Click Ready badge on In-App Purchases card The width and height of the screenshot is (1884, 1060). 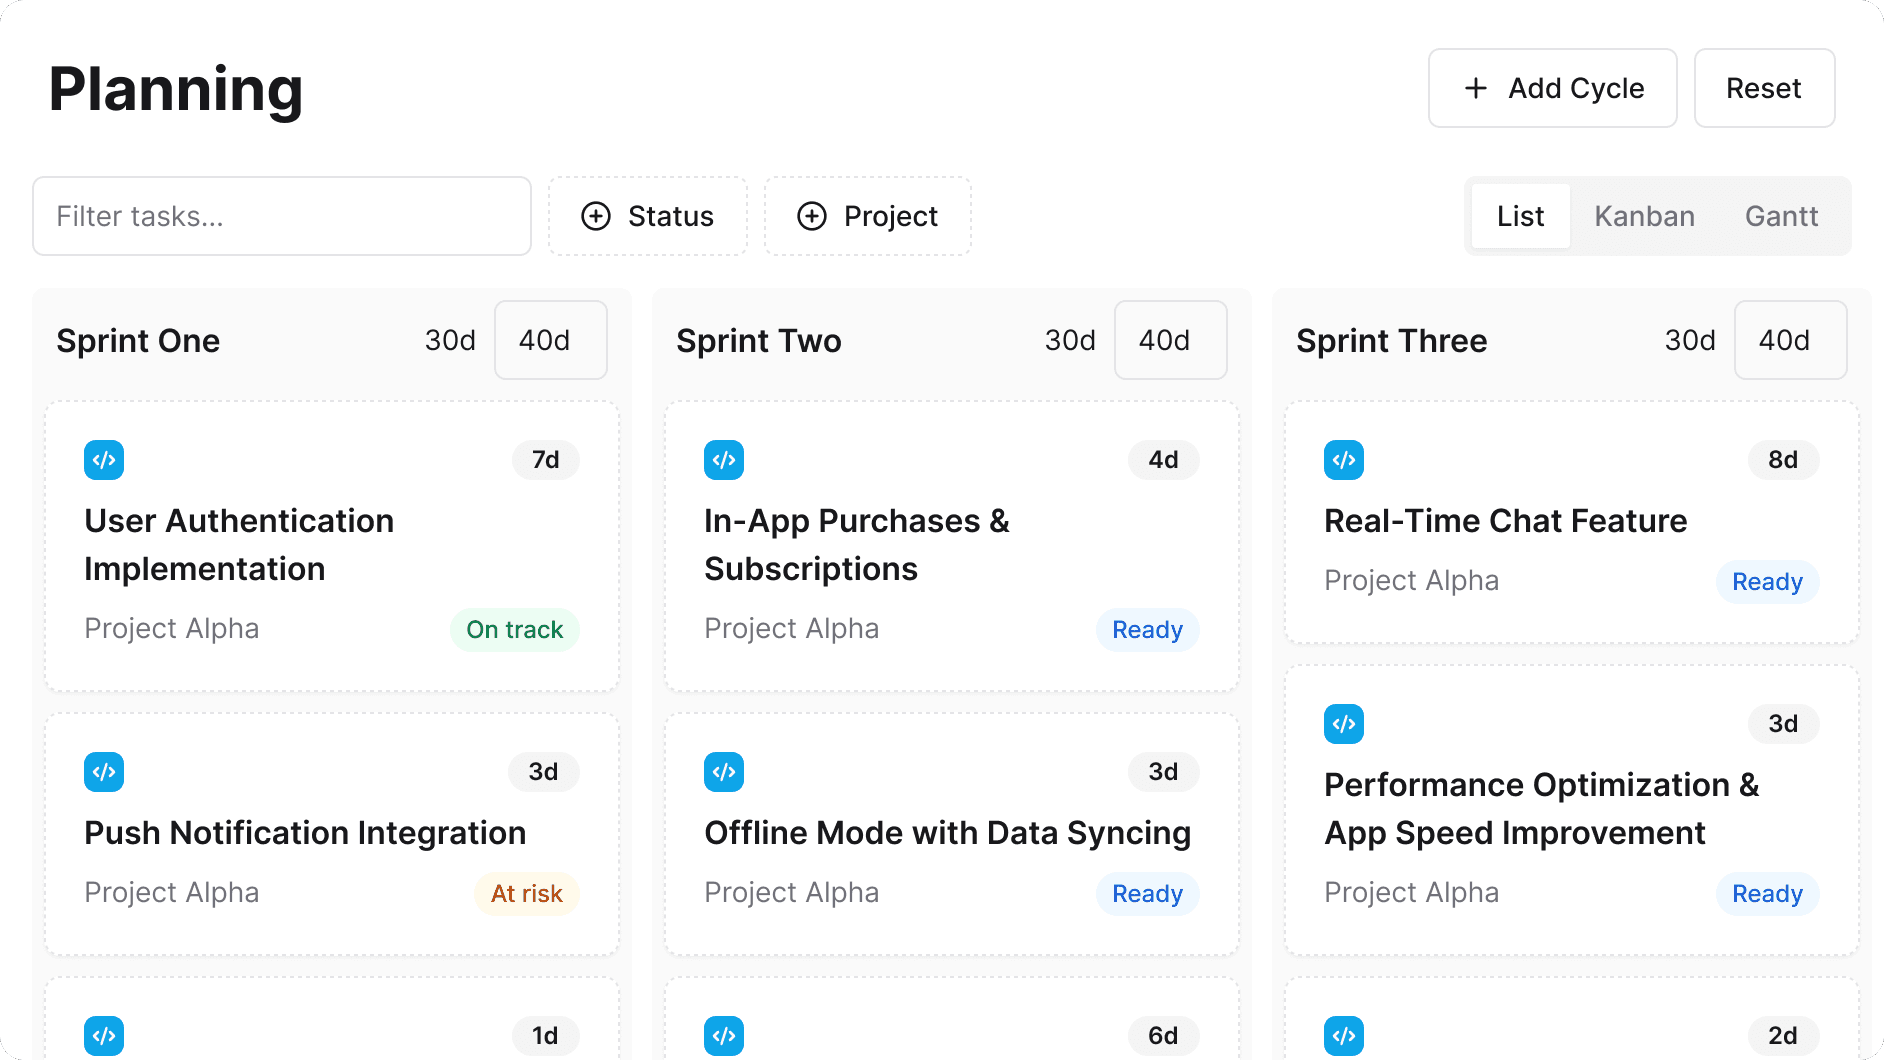pyautogui.click(x=1148, y=630)
